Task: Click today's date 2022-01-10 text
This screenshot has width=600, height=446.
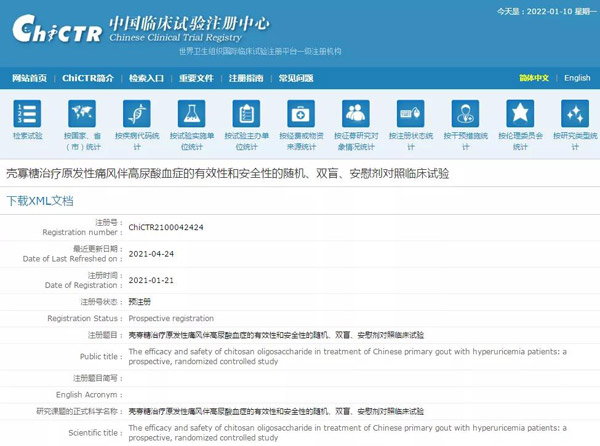Action: point(549,11)
